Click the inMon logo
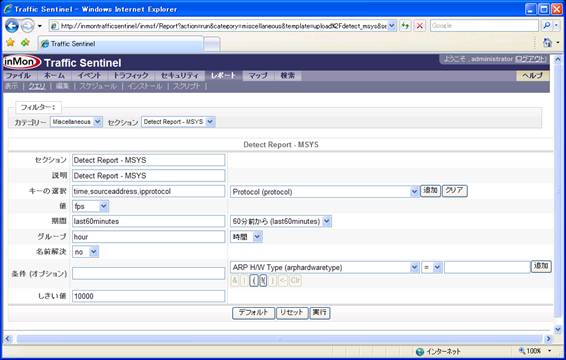The height and width of the screenshot is (360, 566). tap(22, 62)
